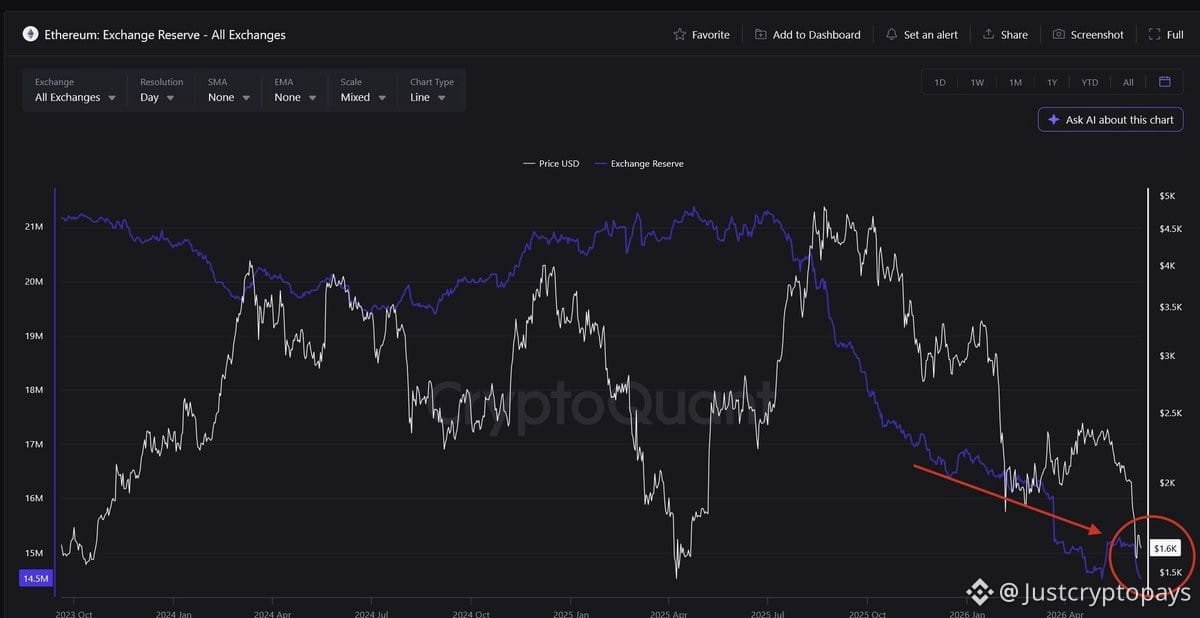The height and width of the screenshot is (618, 1200).
Task: Select the 1M time range
Action: pyautogui.click(x=1015, y=82)
